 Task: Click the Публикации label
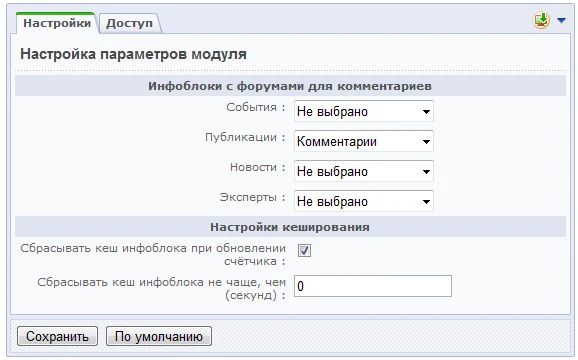point(245,137)
